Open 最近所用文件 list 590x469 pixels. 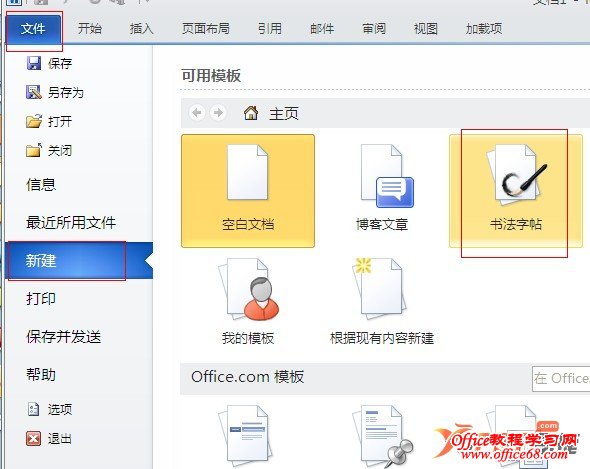[x=71, y=222]
